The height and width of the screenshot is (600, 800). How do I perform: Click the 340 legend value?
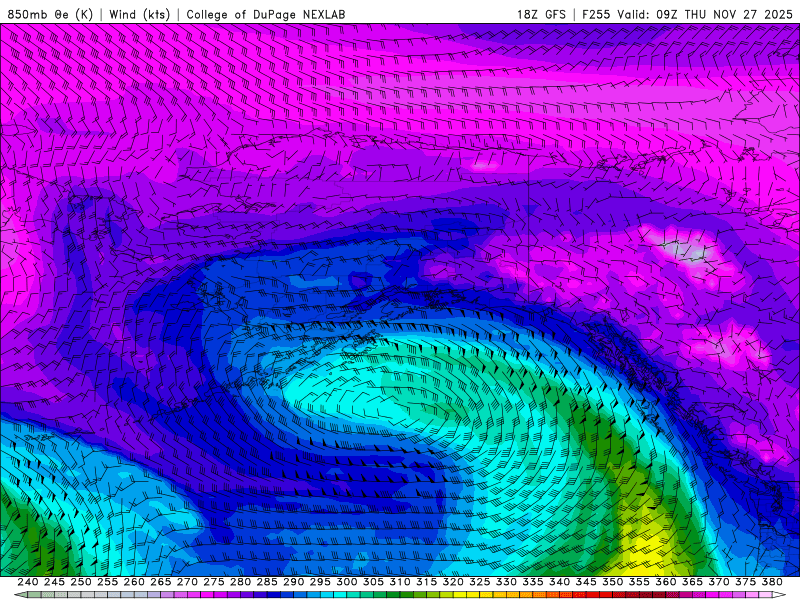pyautogui.click(x=559, y=582)
